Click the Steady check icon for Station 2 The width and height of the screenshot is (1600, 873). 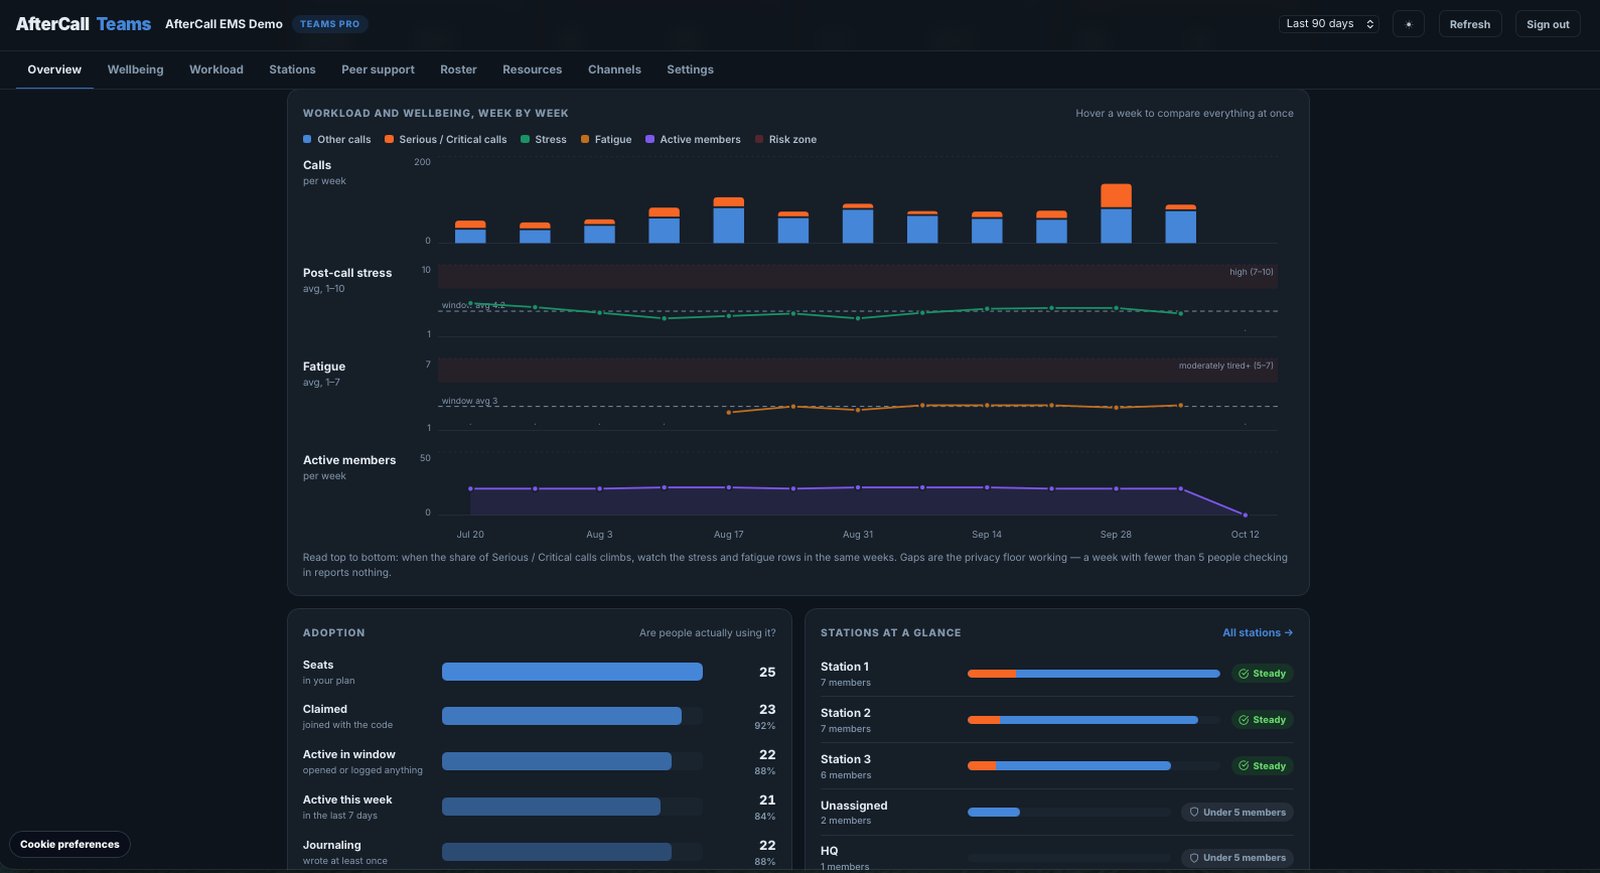1243,720
